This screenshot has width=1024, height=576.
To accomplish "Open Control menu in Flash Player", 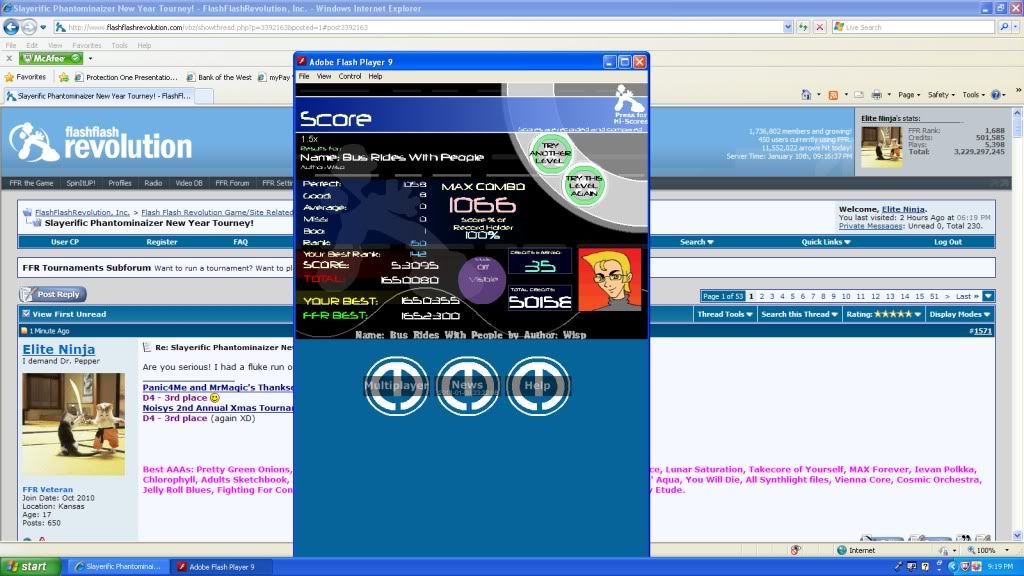I will pyautogui.click(x=350, y=76).
